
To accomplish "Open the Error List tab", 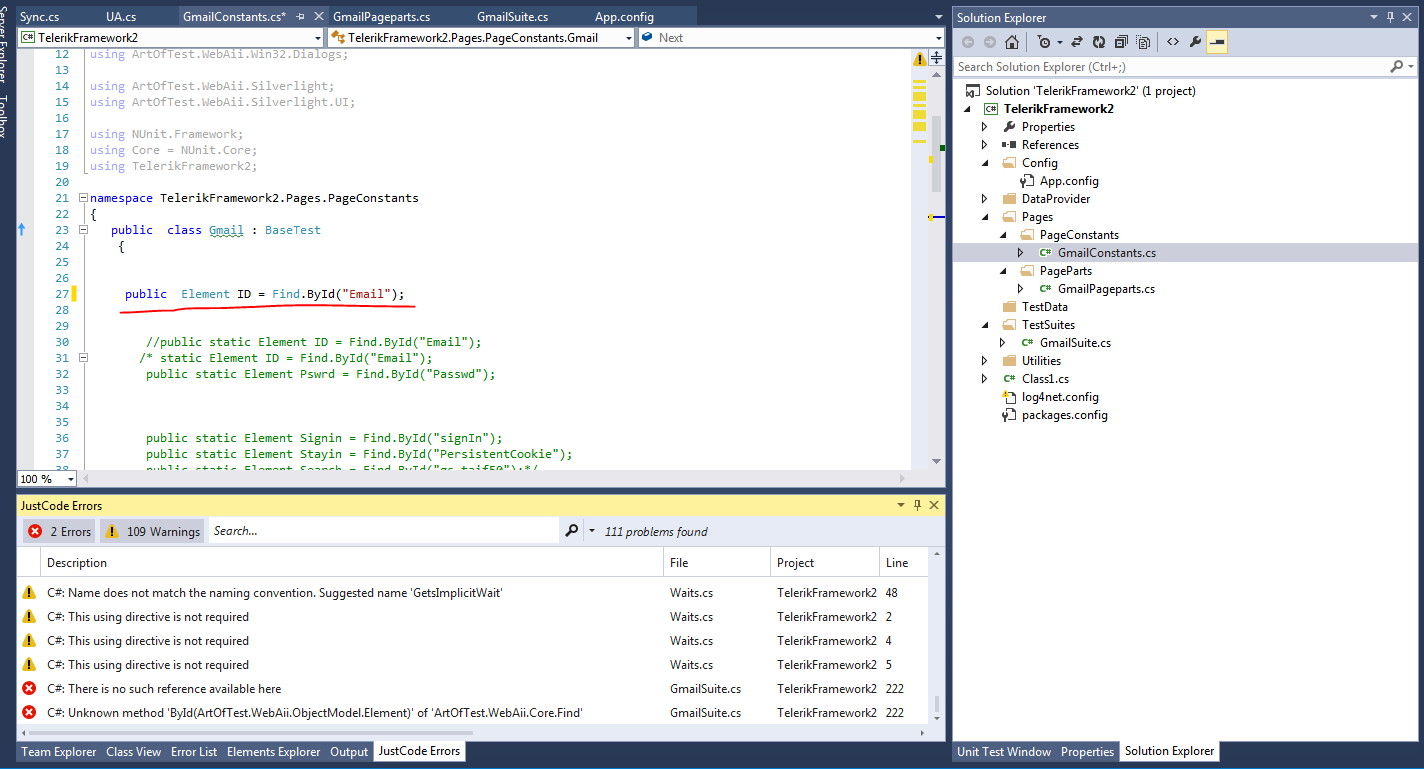I will tap(193, 751).
